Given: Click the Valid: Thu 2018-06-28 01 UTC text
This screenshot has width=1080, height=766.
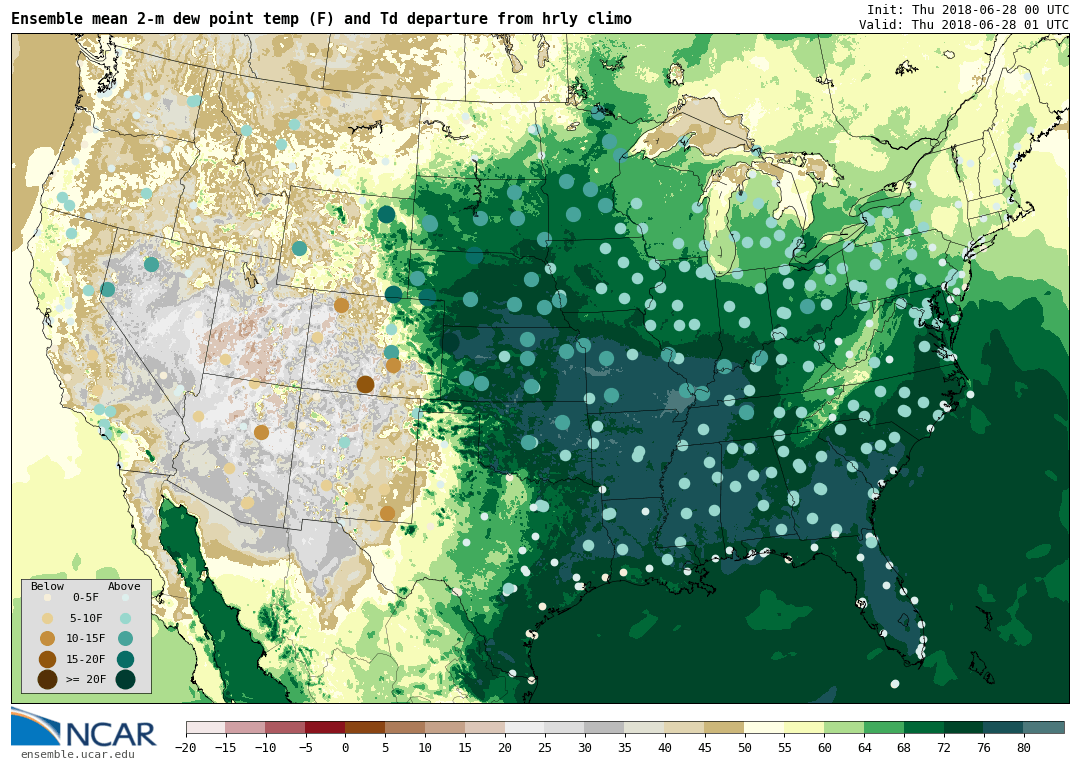Looking at the screenshot, I should (964, 24).
